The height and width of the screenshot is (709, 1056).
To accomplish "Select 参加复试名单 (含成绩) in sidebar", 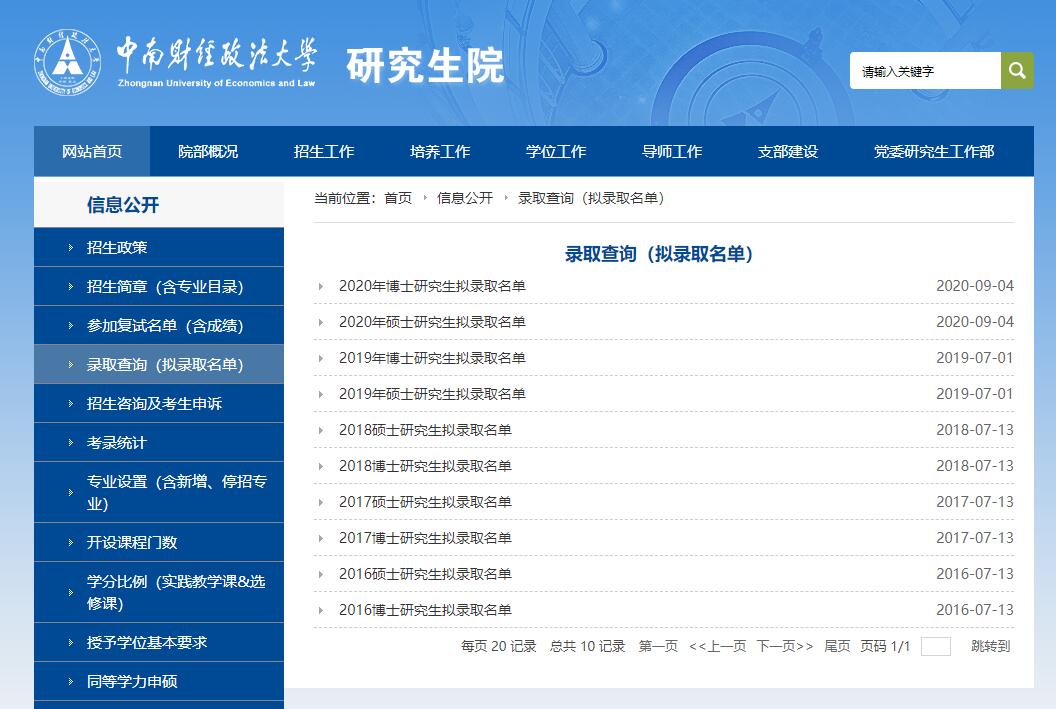I will 165,326.
